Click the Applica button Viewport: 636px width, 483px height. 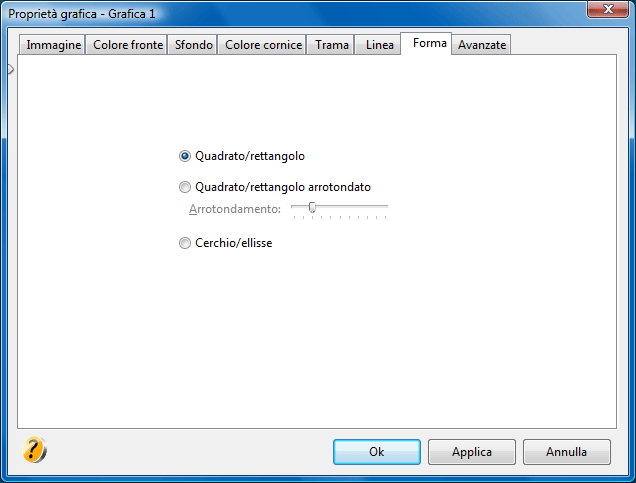coord(472,452)
